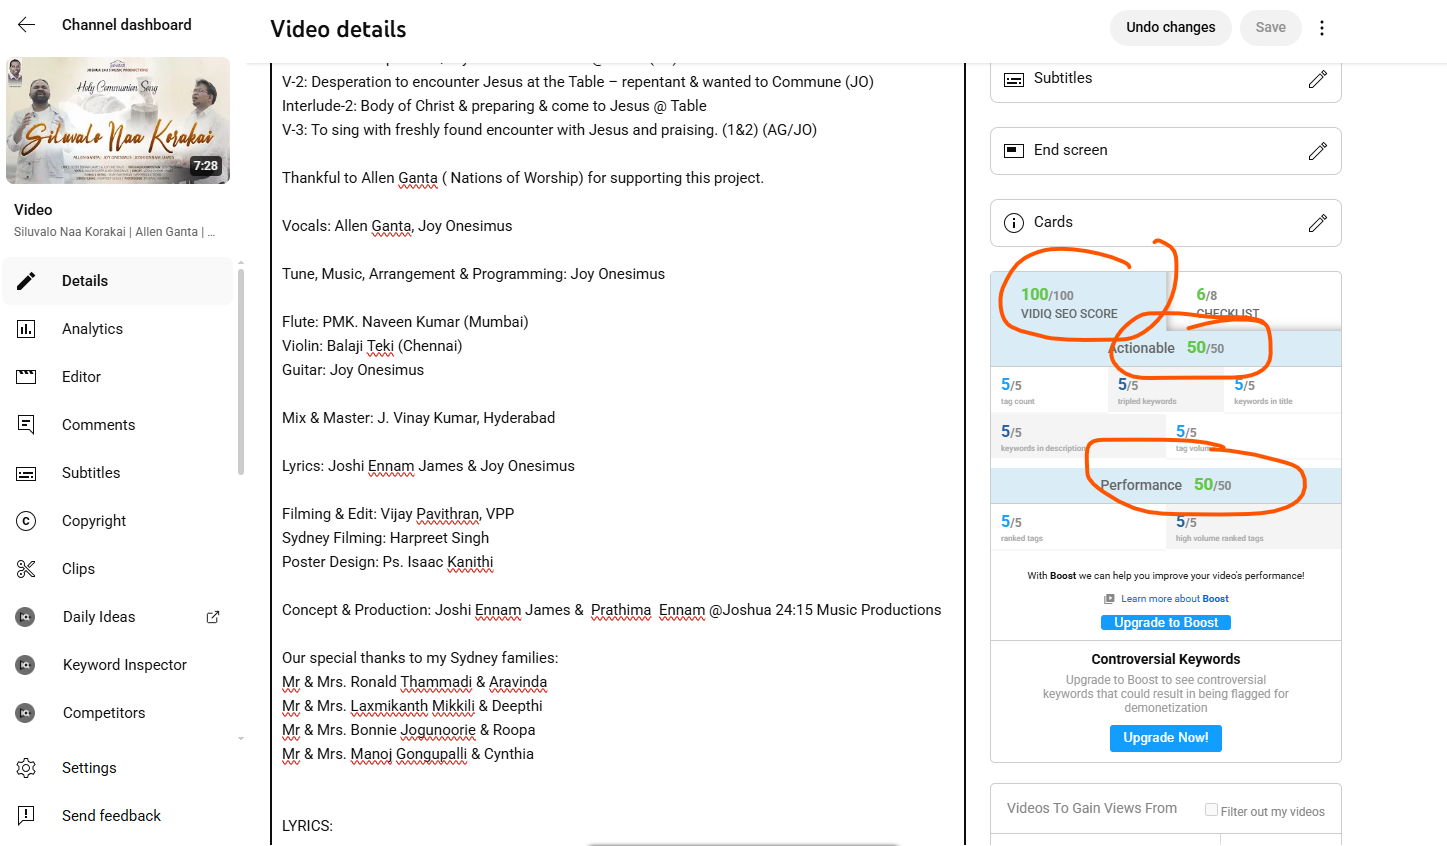This screenshot has height=846, width=1447.
Task: Click the Clips scissors icon
Action: 27,569
